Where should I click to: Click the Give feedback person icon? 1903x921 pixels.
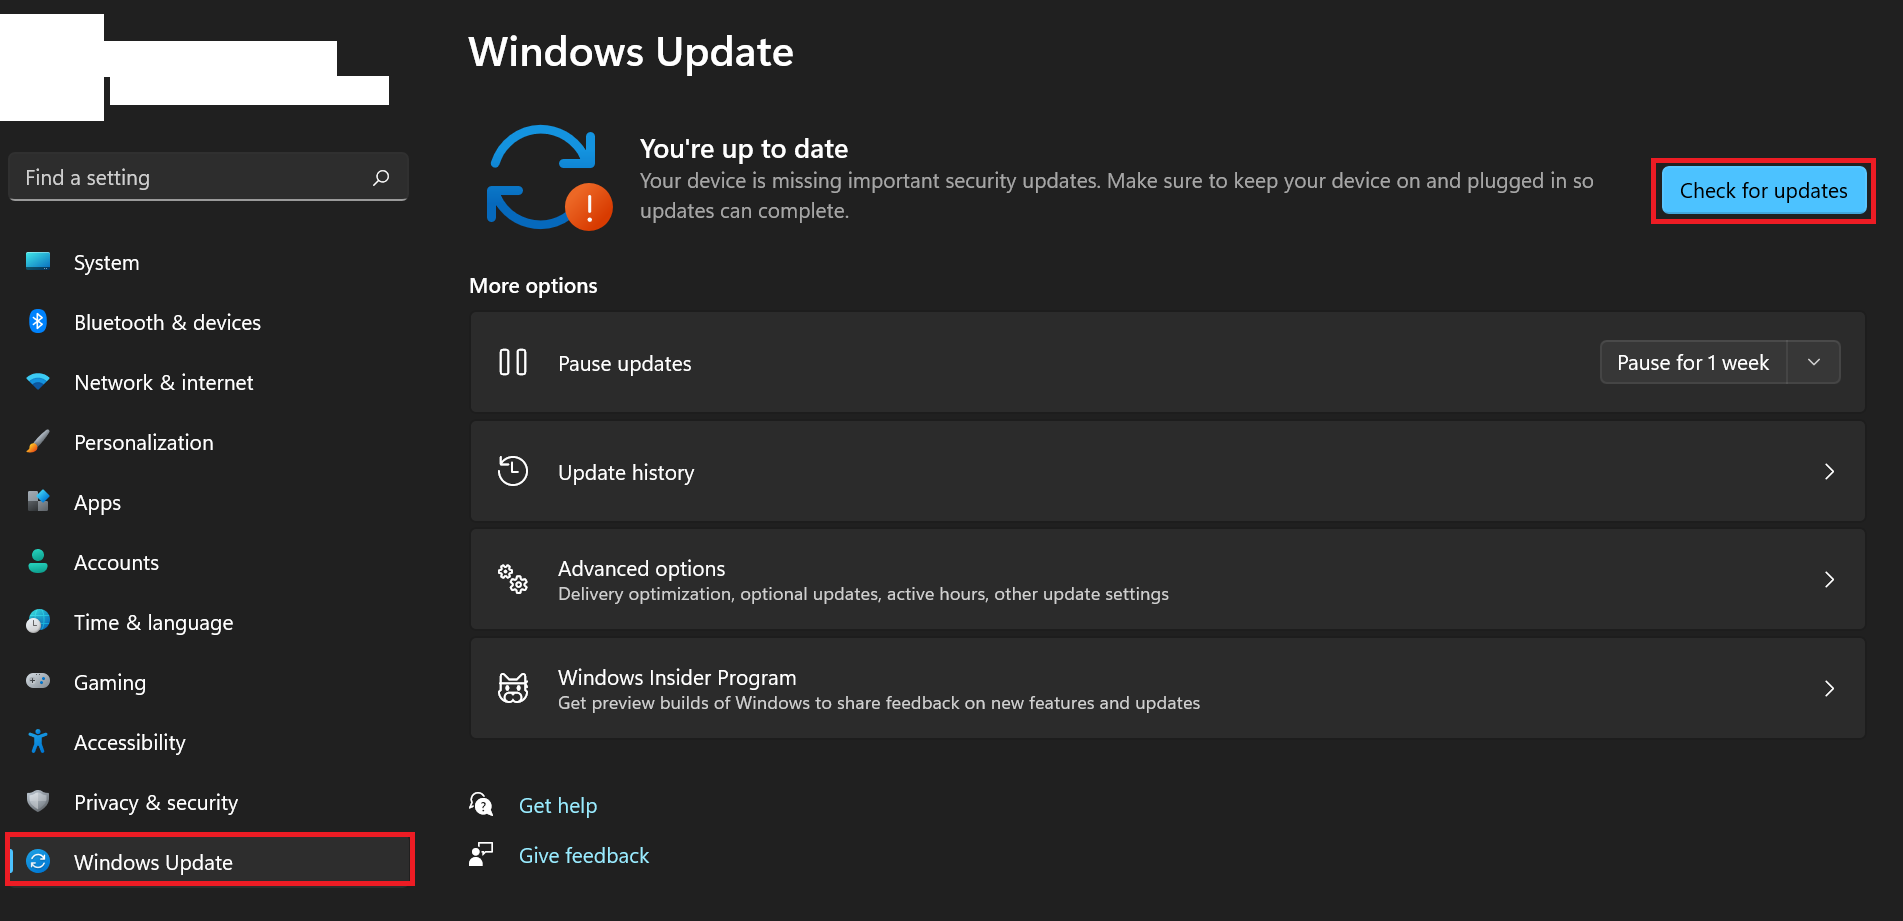481,854
